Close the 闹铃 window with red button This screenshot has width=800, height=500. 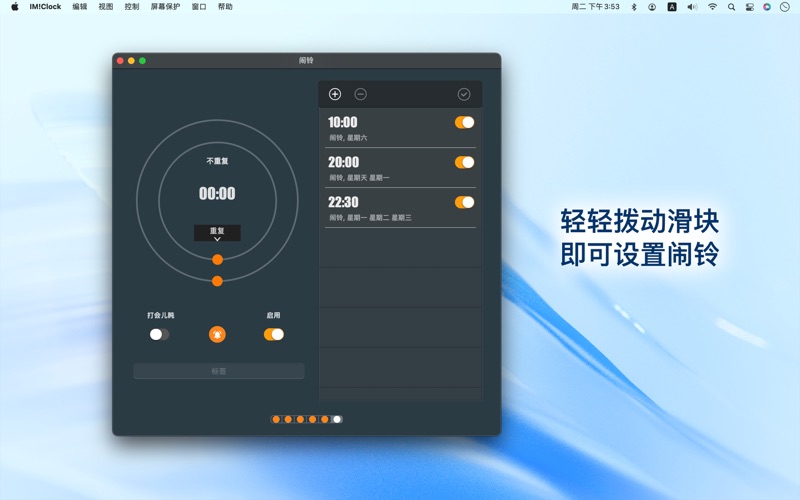click(x=120, y=61)
